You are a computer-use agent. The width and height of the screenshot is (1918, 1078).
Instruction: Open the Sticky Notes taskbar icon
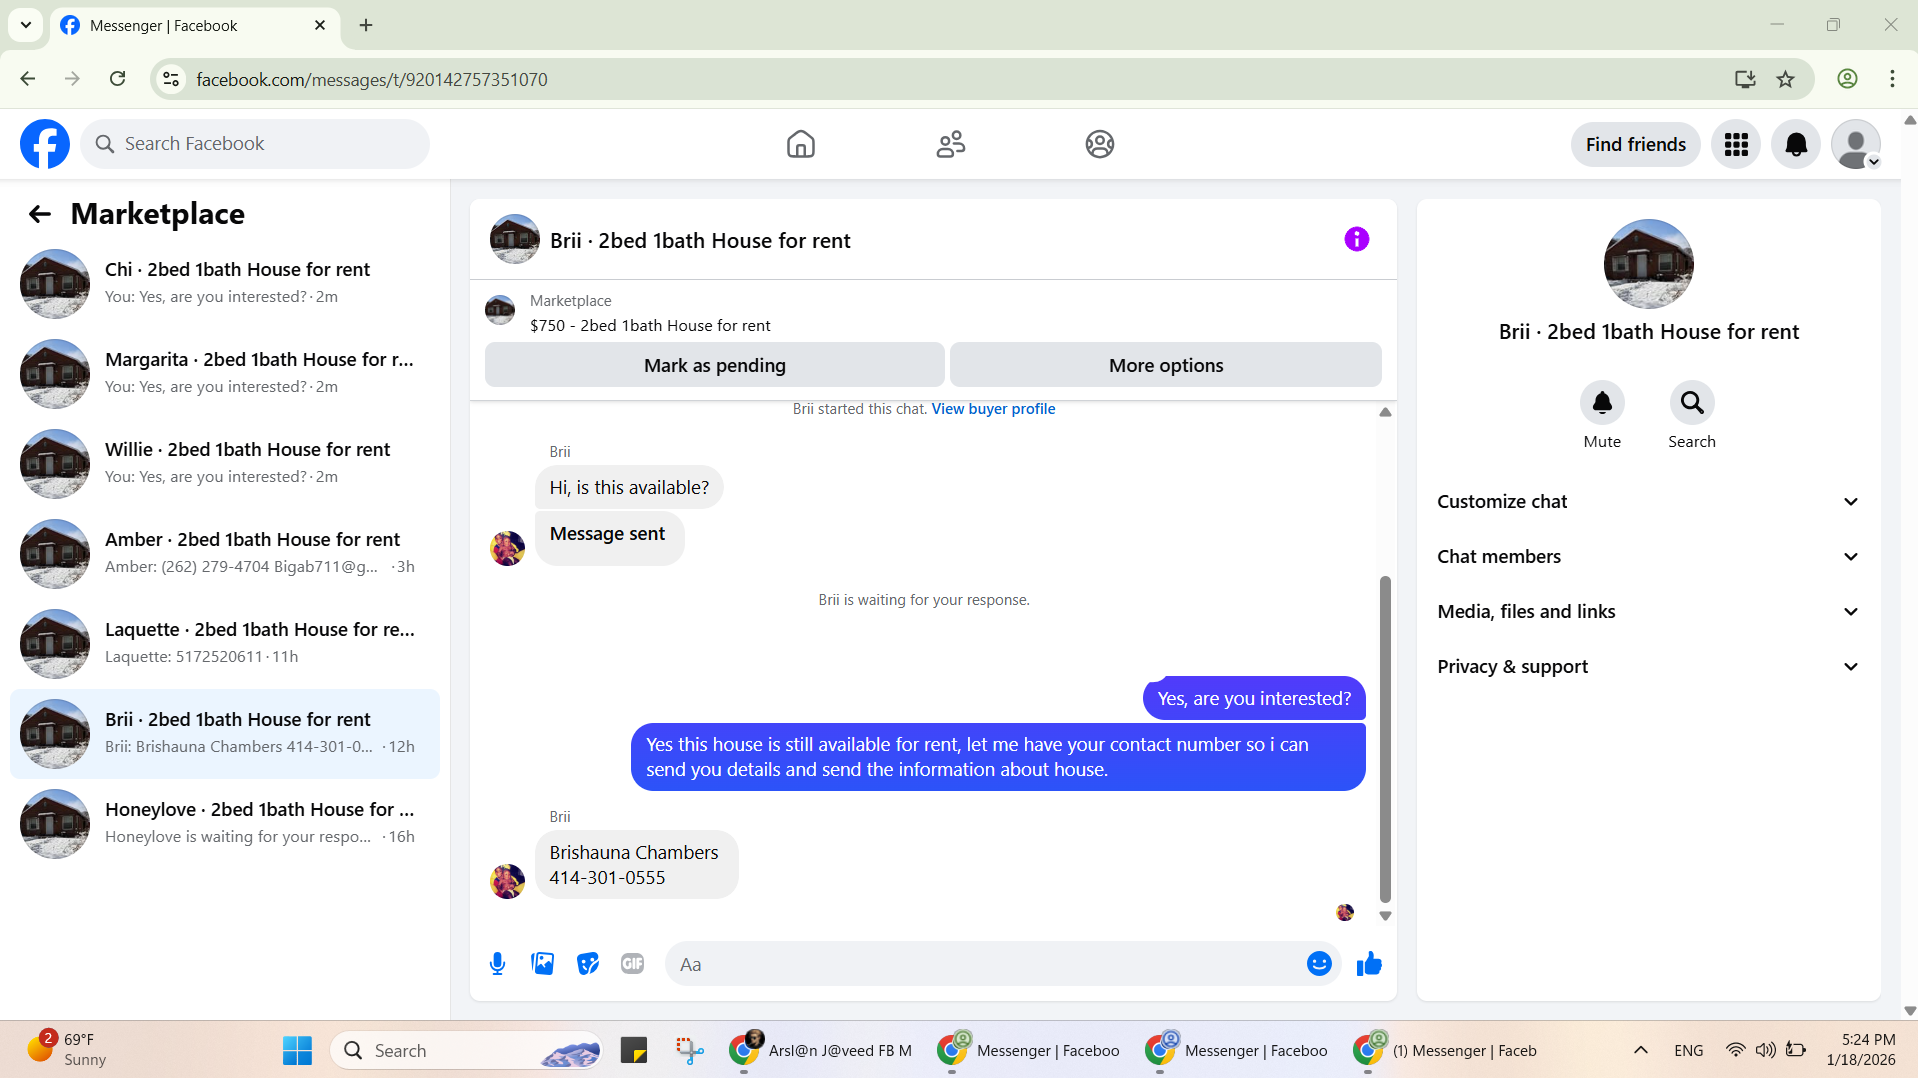[634, 1050]
